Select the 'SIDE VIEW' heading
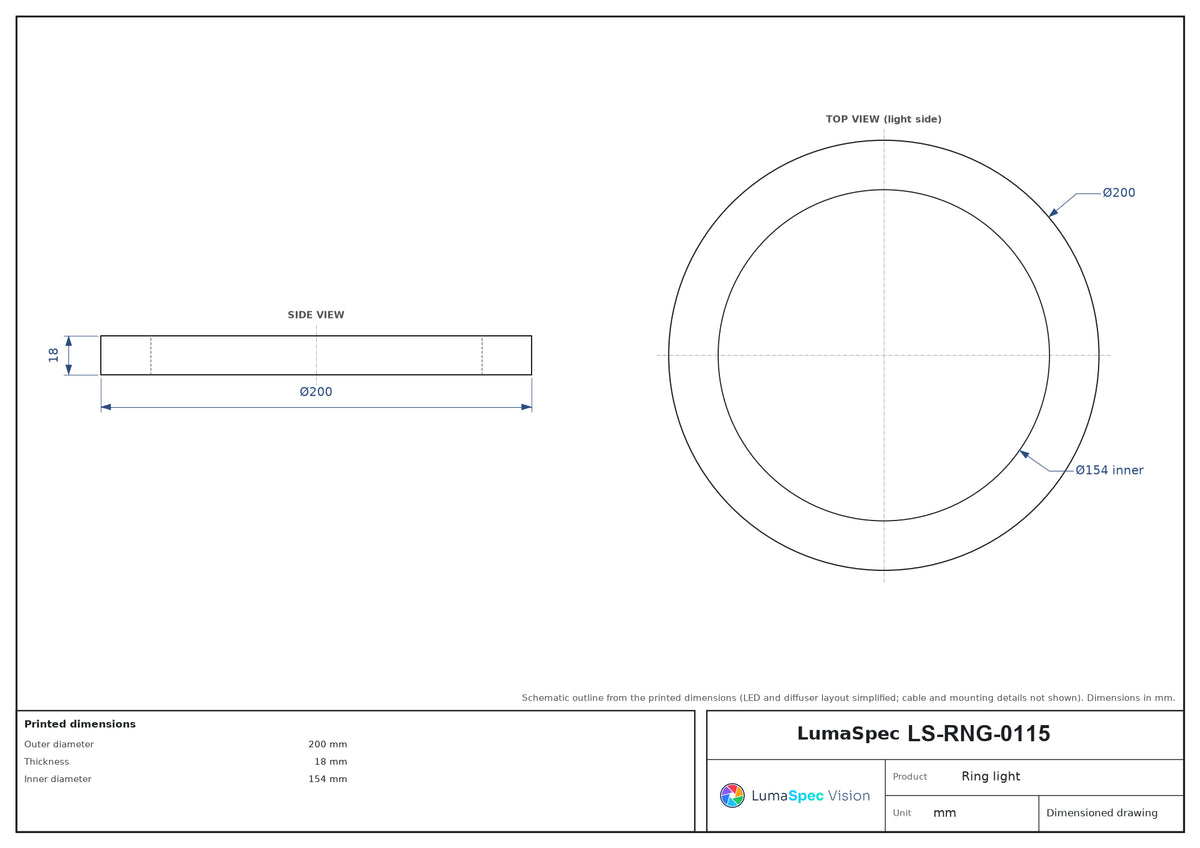The image size is (1200, 848). click(316, 315)
